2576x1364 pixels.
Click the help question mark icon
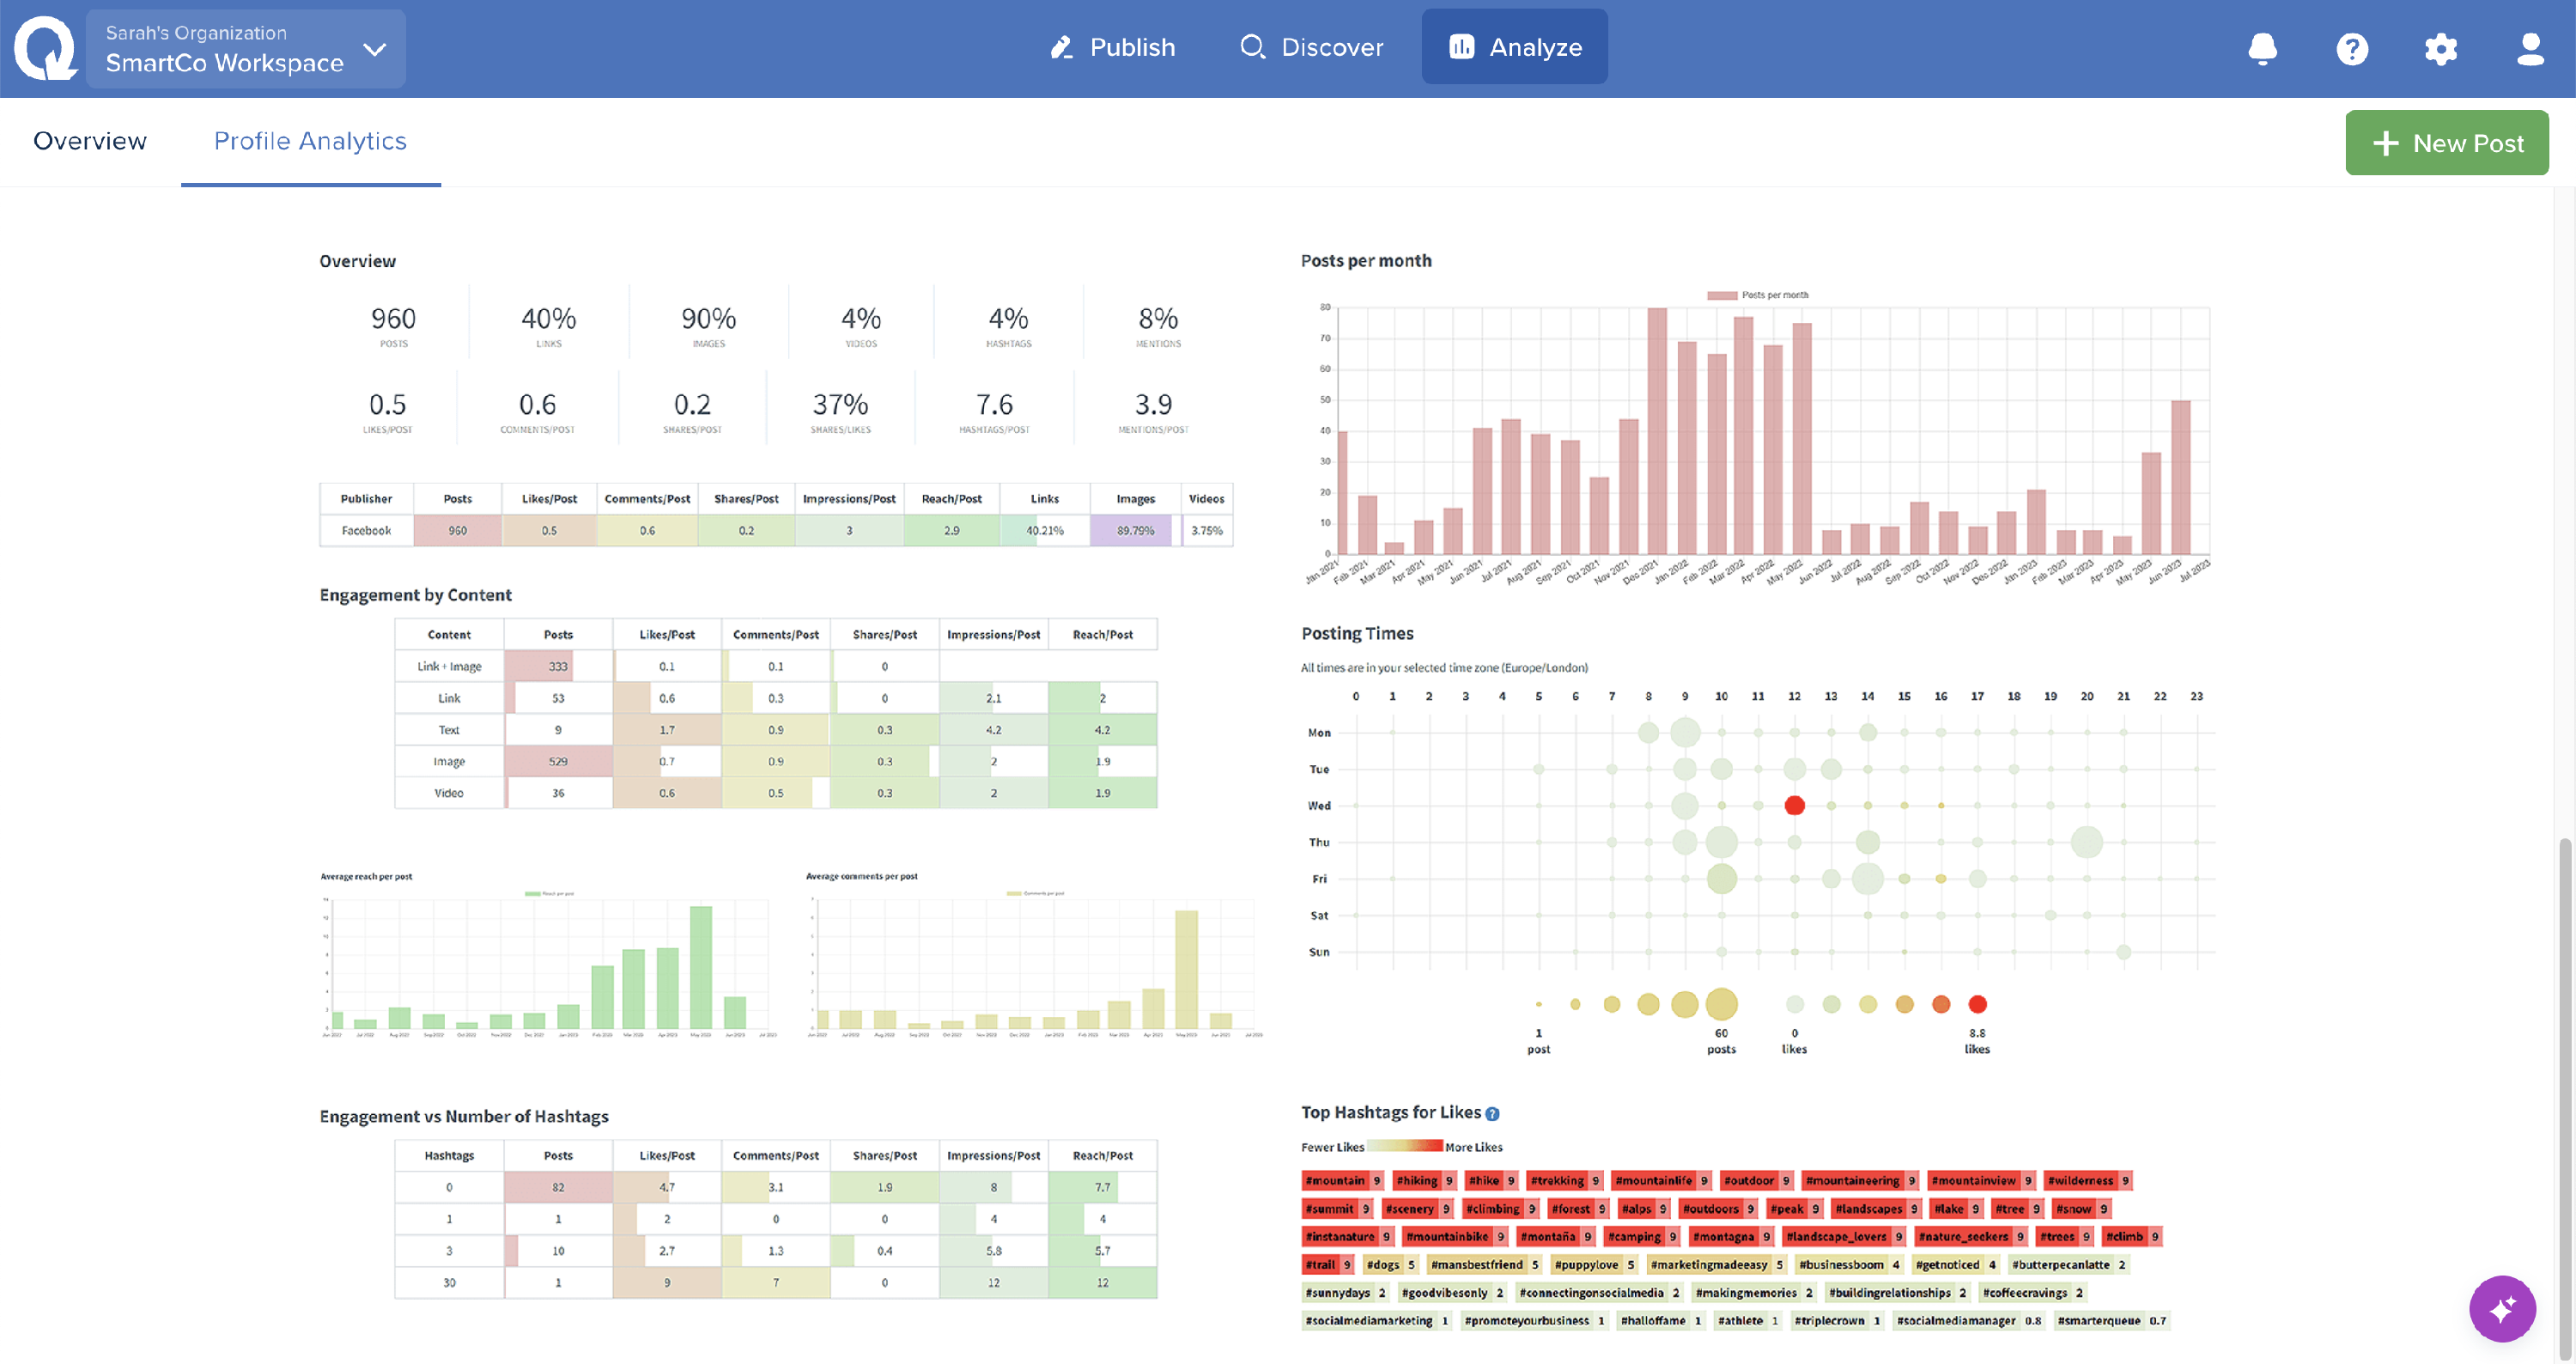2351,48
